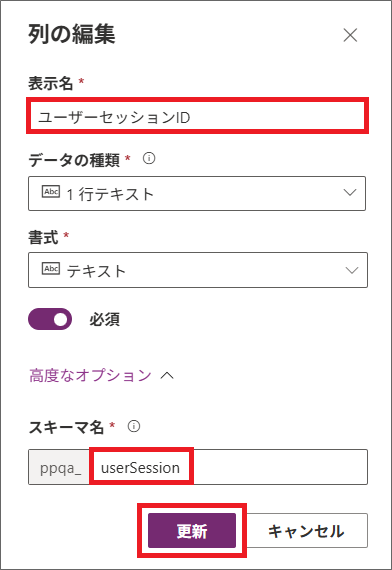Click the down chevron of 書式 dropdown
Image resolution: width=392 pixels, height=570 pixels.
[352, 270]
